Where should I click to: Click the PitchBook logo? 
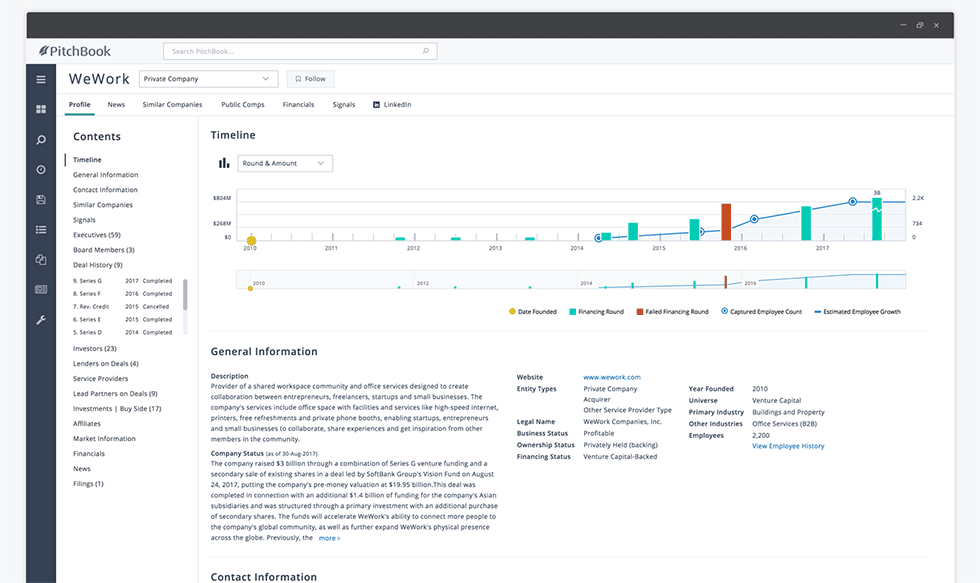[74, 51]
